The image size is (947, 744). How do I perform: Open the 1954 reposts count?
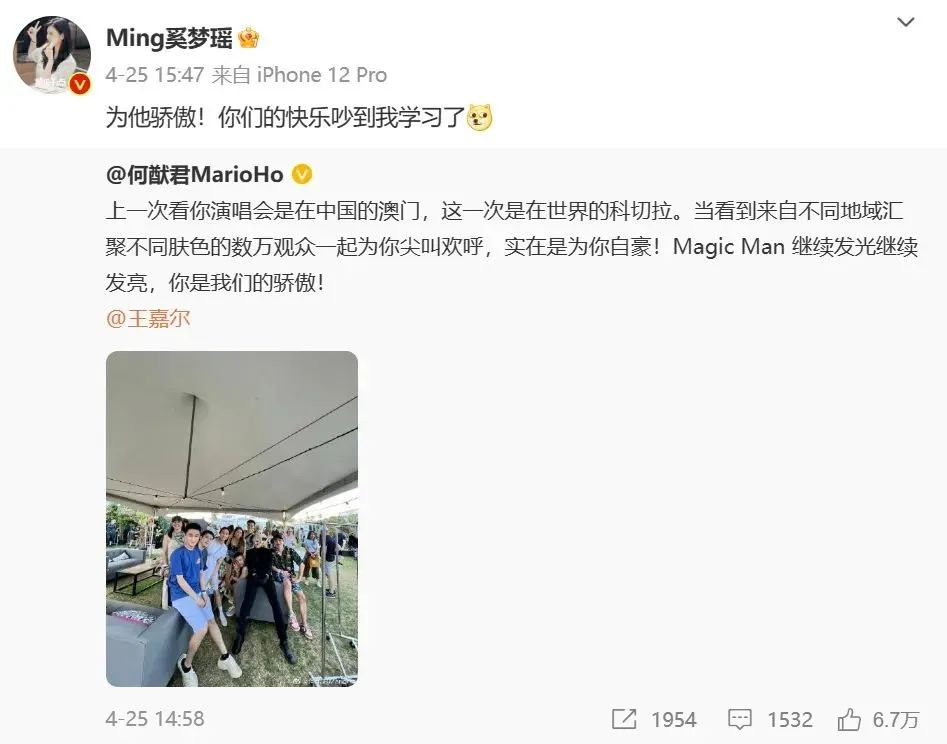[x=673, y=719]
